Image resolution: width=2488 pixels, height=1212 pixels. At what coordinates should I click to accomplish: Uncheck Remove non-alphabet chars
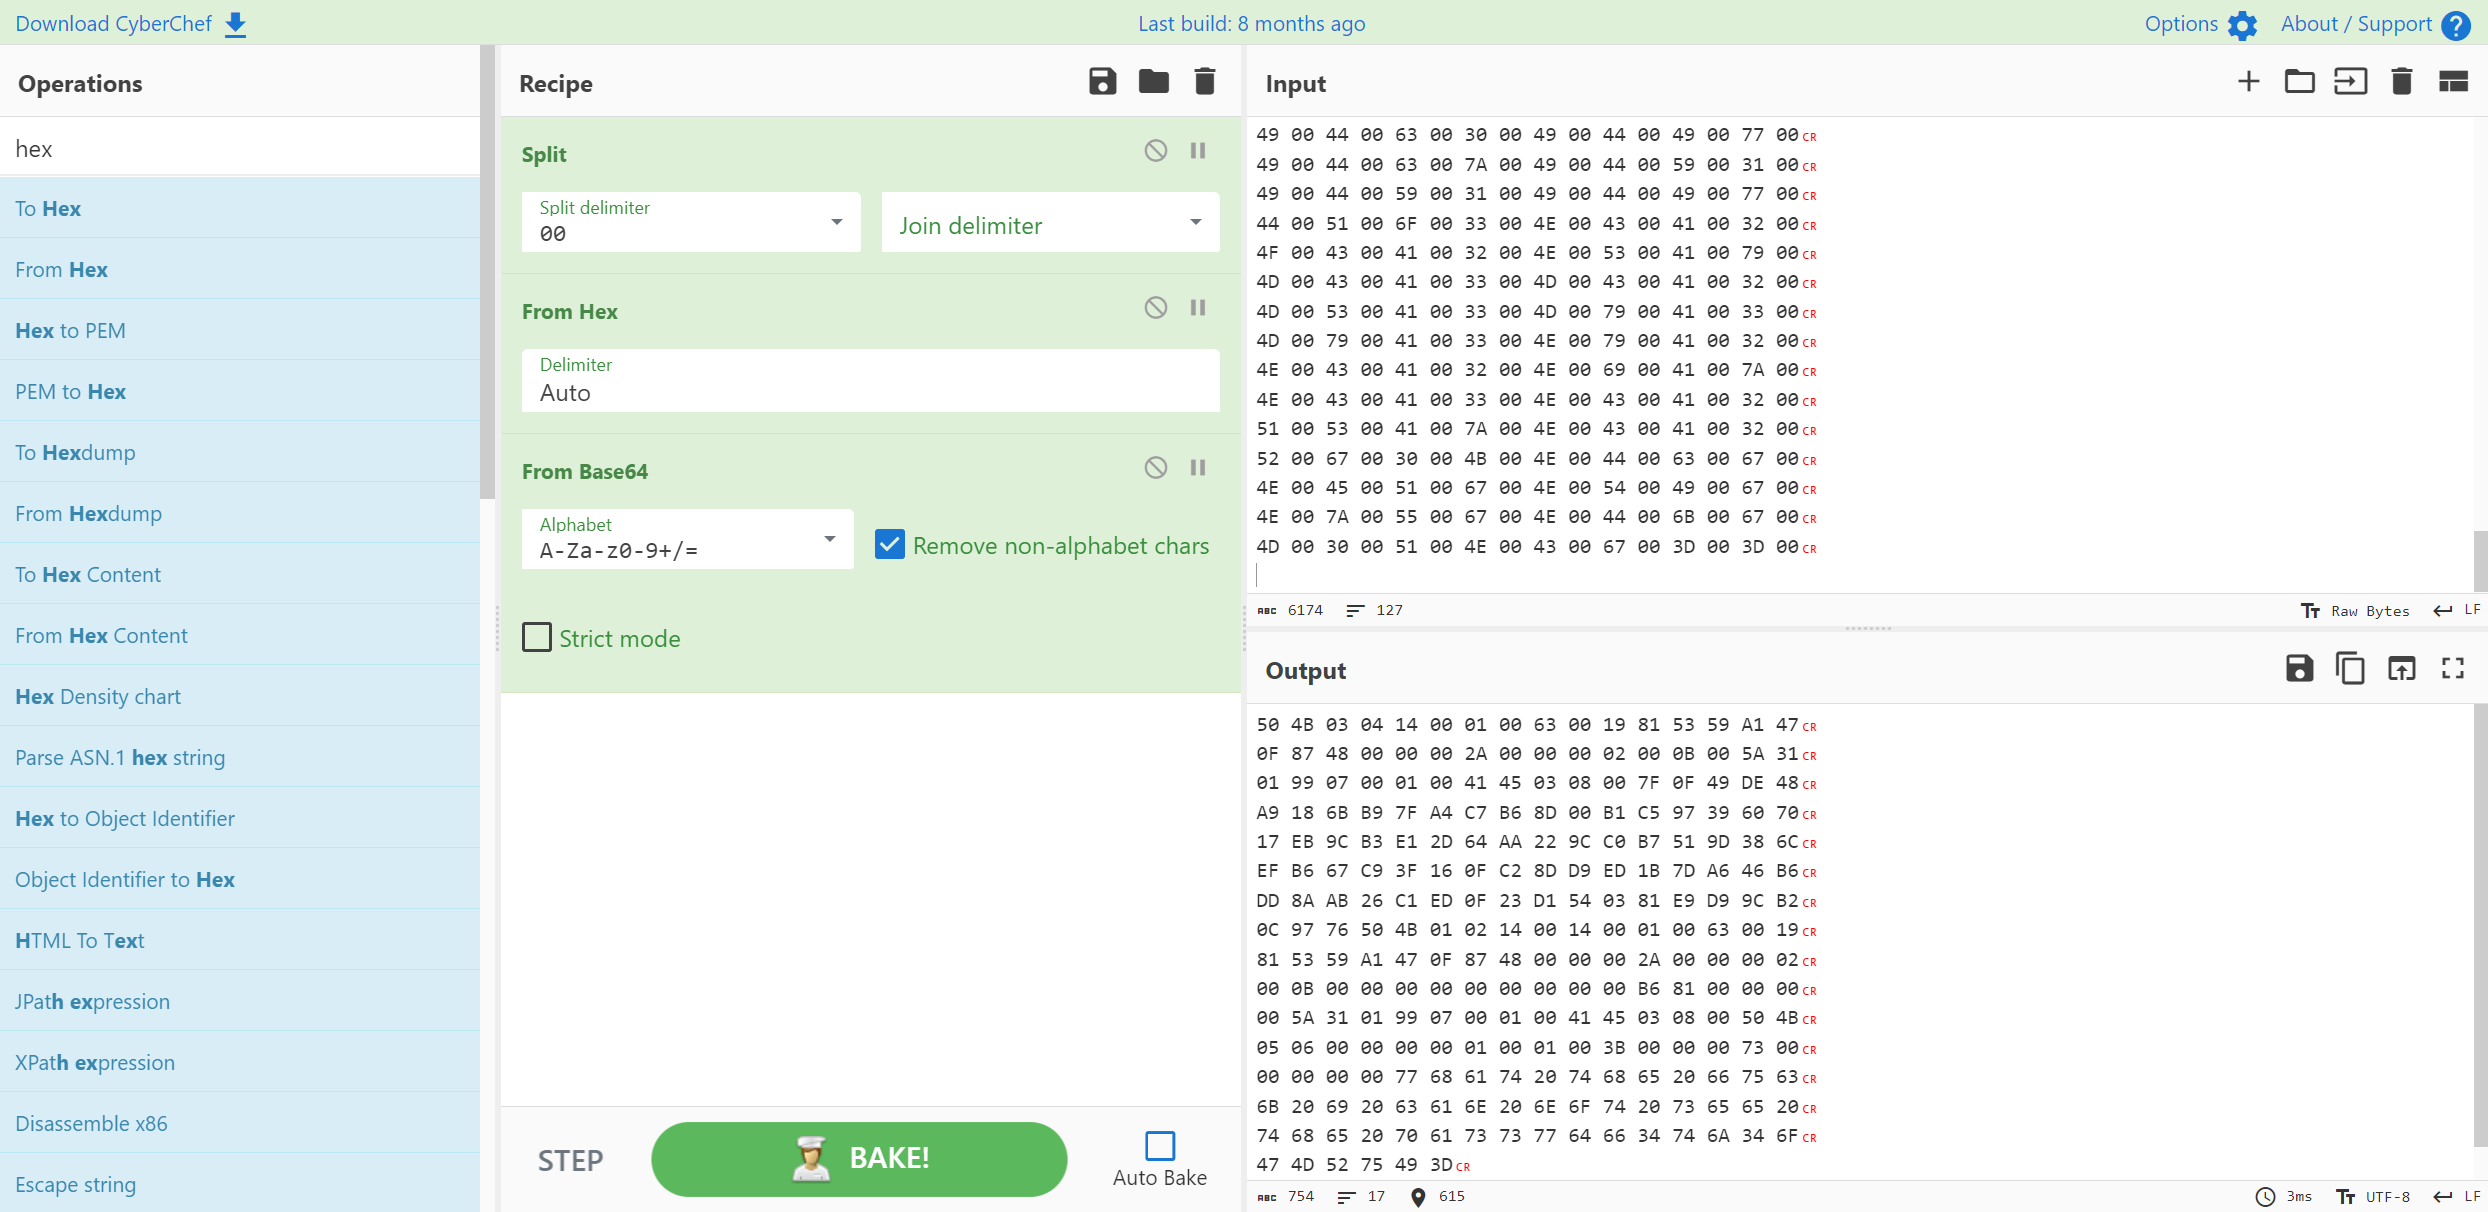click(x=889, y=544)
